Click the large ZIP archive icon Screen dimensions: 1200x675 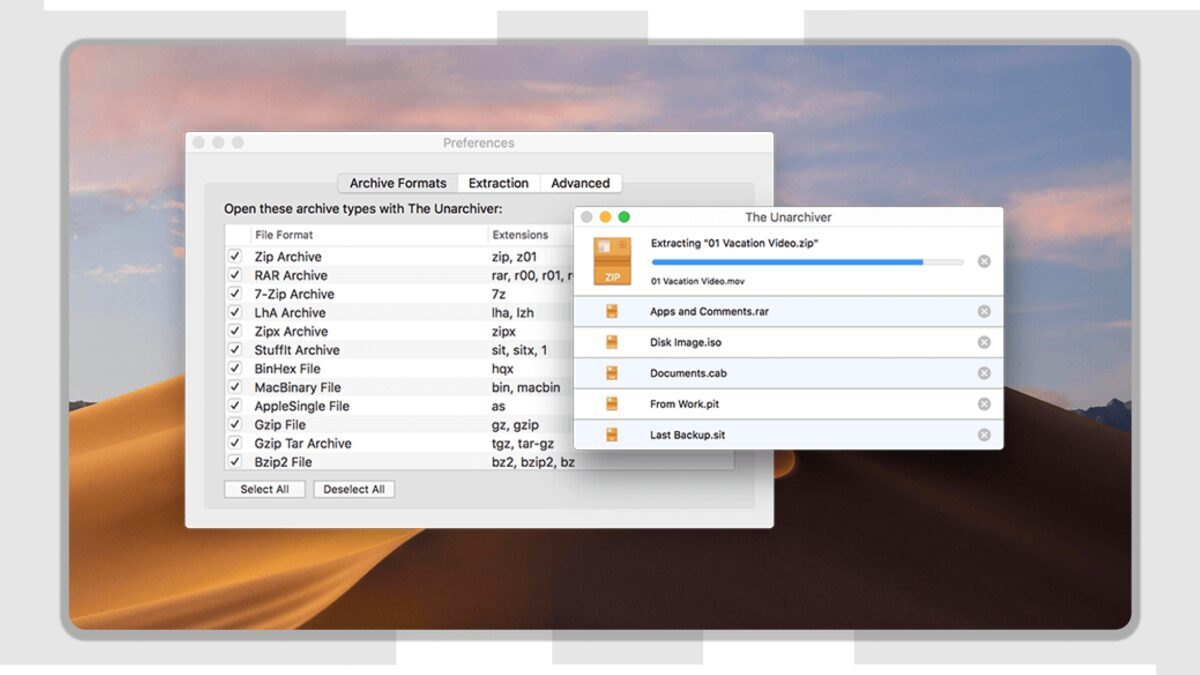(612, 261)
